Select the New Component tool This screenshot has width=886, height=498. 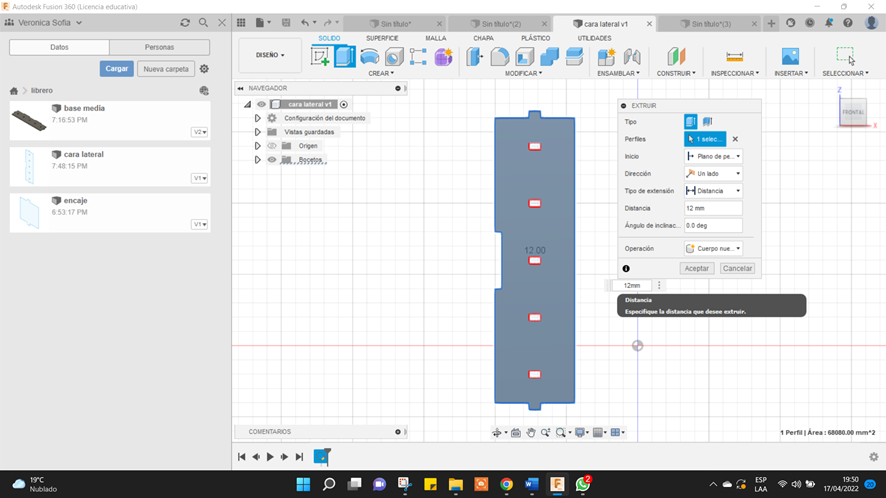tap(606, 57)
